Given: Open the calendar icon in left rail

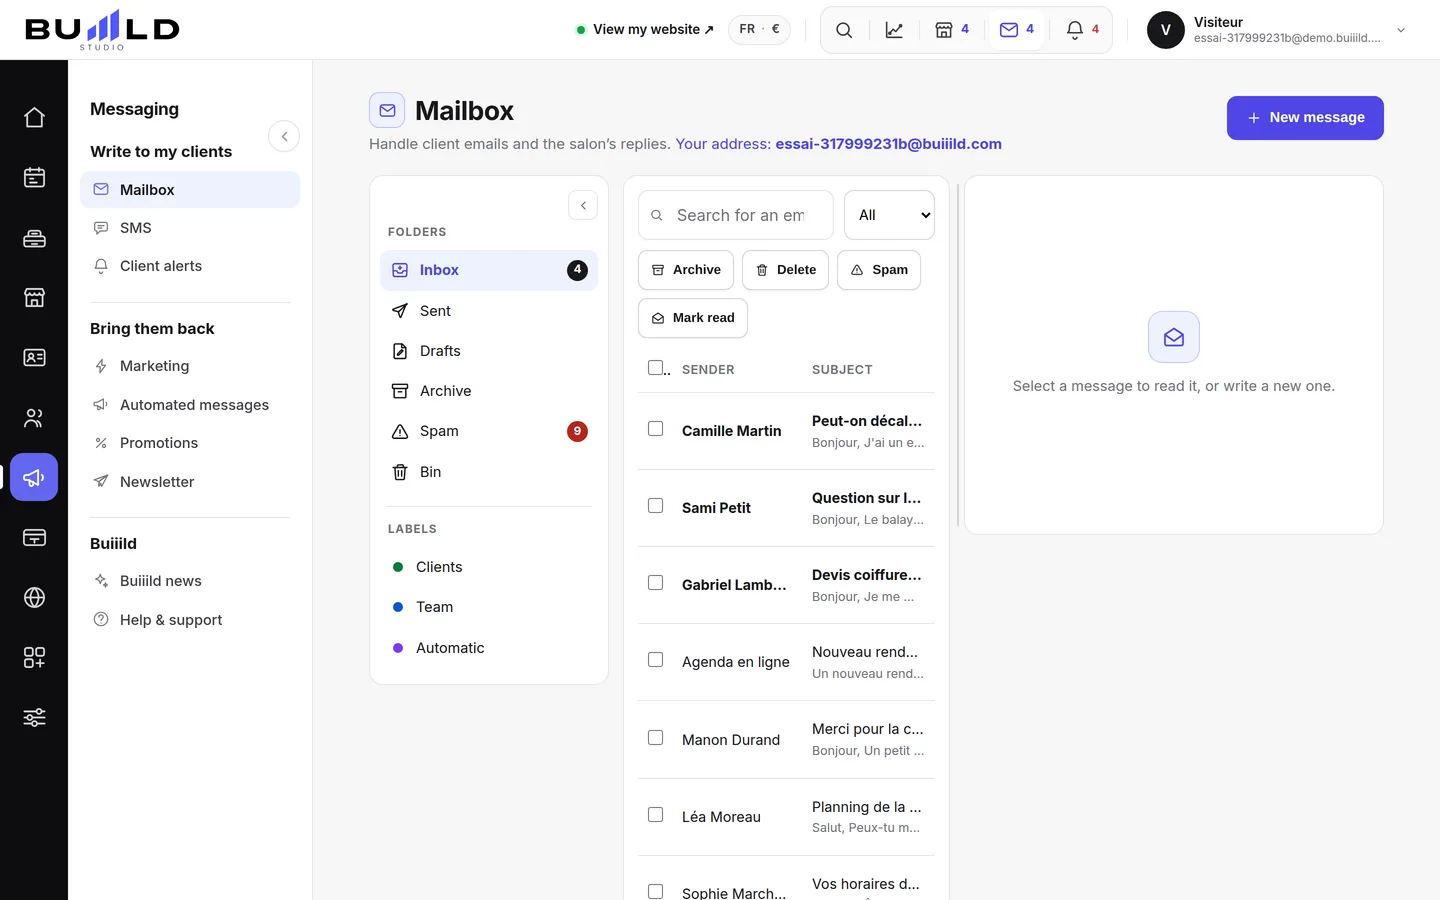Looking at the screenshot, I should click(x=34, y=177).
